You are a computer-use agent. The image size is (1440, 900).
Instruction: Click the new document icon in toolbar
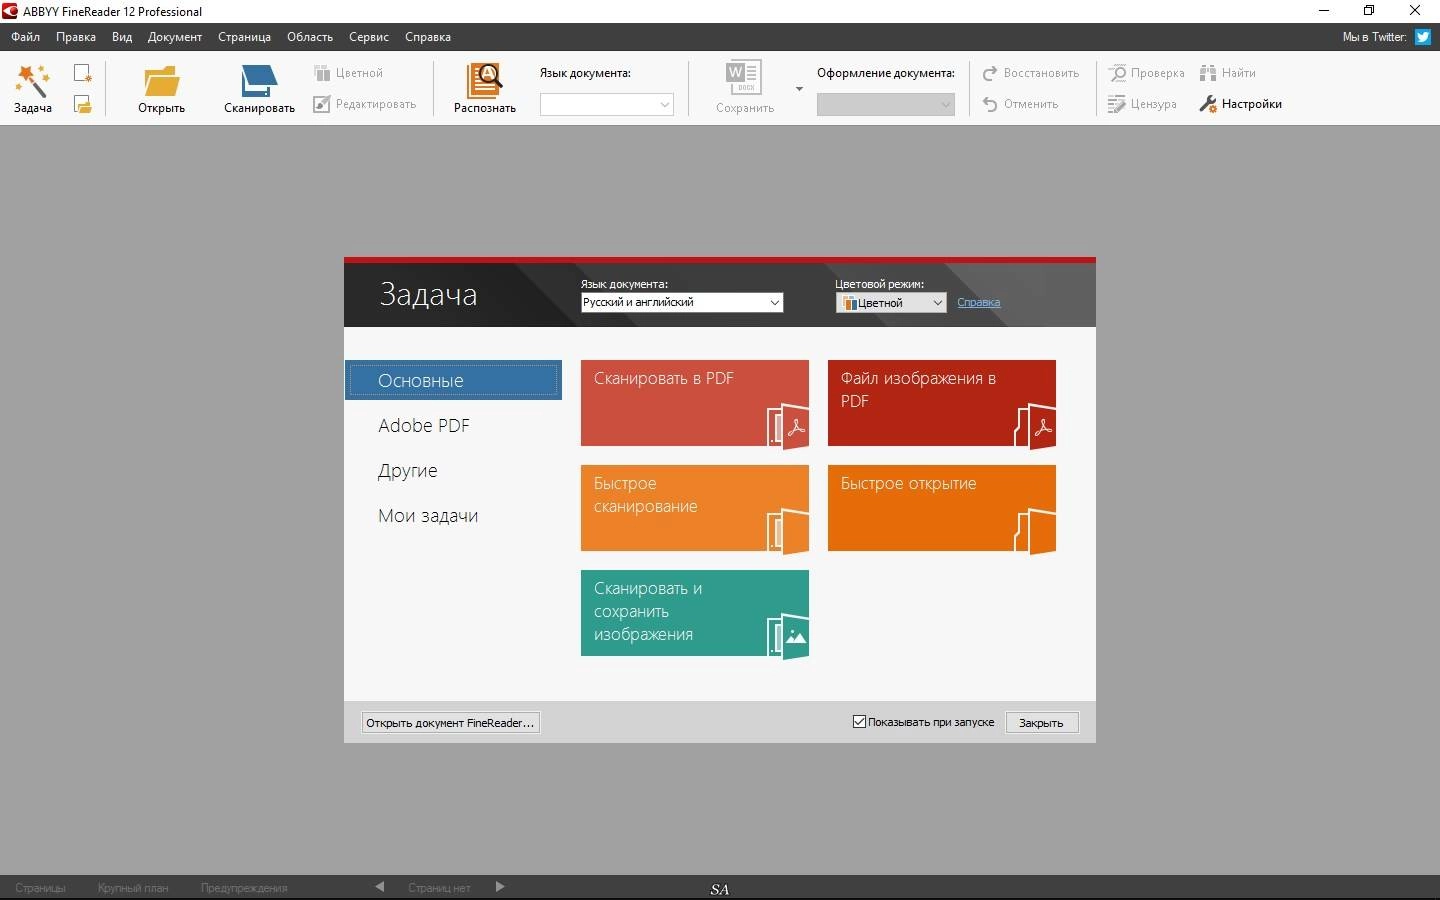tap(83, 73)
